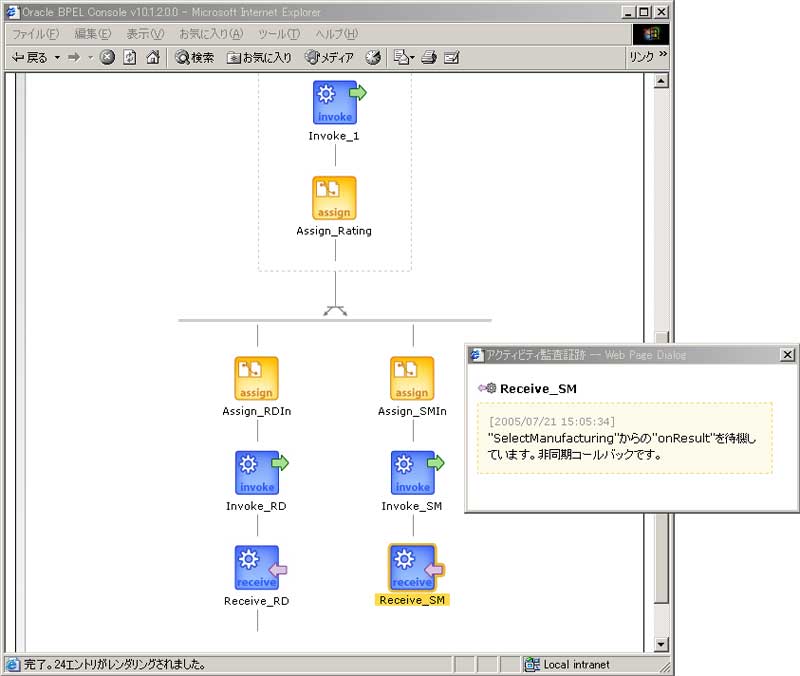Click the "SelectManufacturing" onResult audit message text

622,446
